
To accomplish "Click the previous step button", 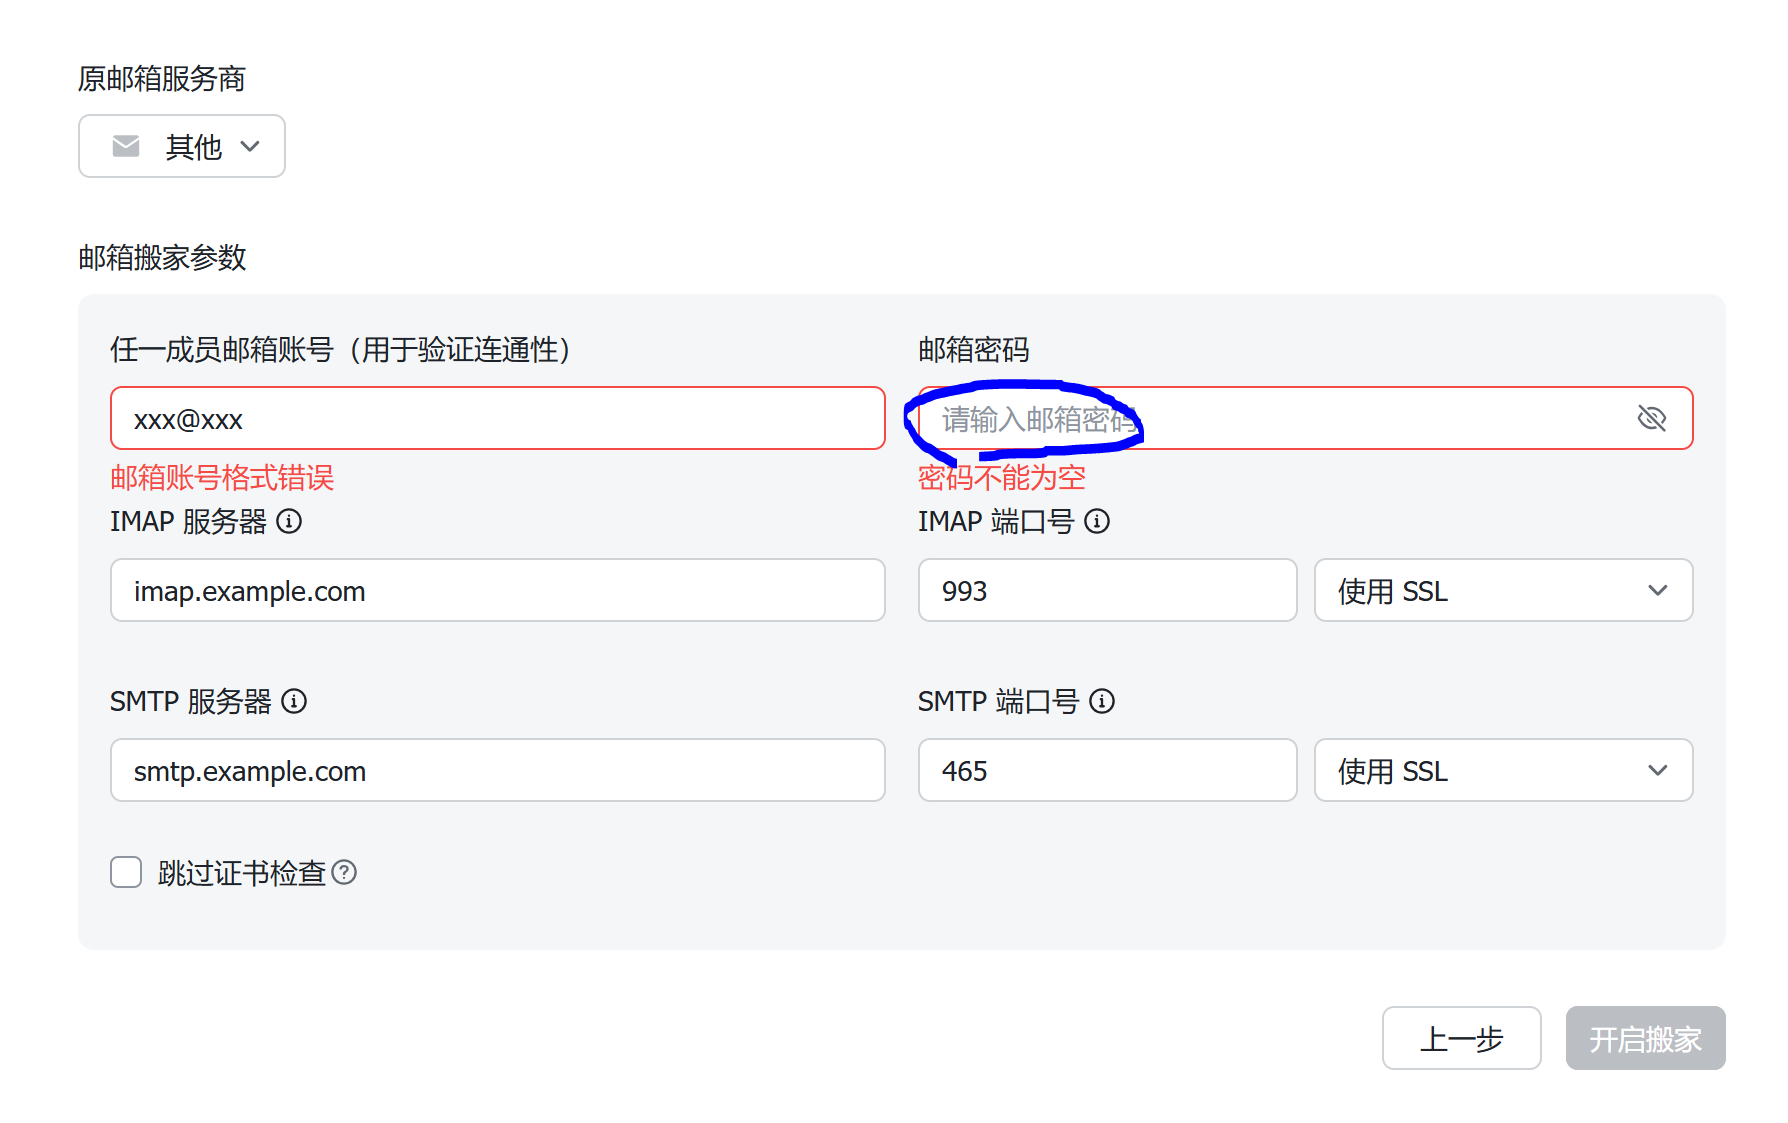I will coord(1461,1038).
